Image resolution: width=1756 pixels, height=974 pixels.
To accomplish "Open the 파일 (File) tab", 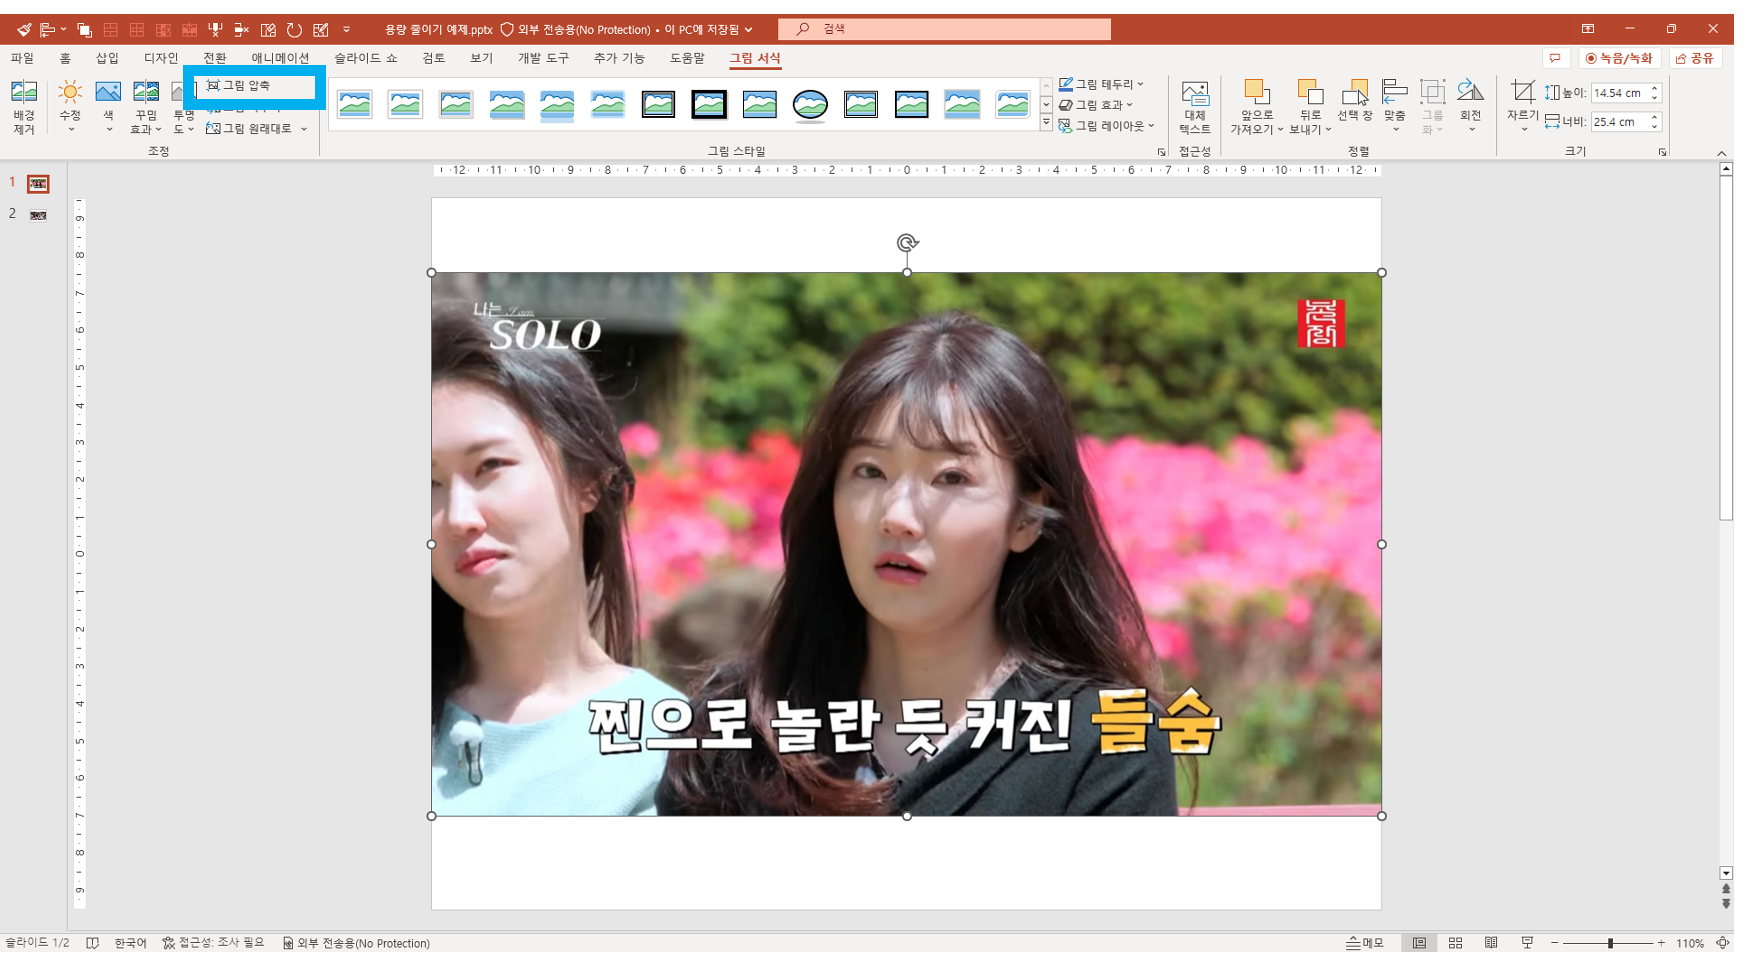I will tap(22, 59).
